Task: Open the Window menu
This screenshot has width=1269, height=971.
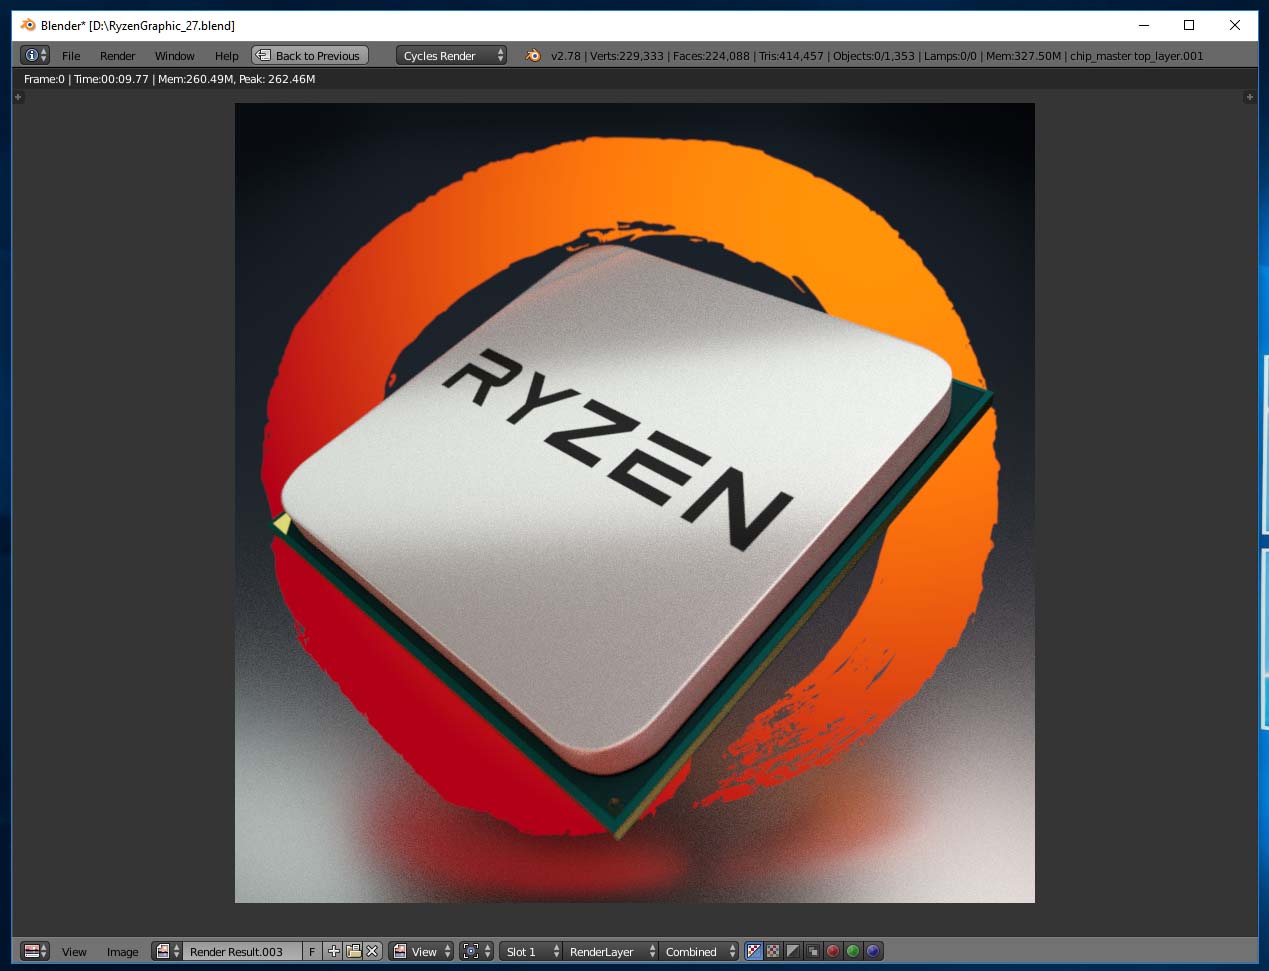Action: 174,56
